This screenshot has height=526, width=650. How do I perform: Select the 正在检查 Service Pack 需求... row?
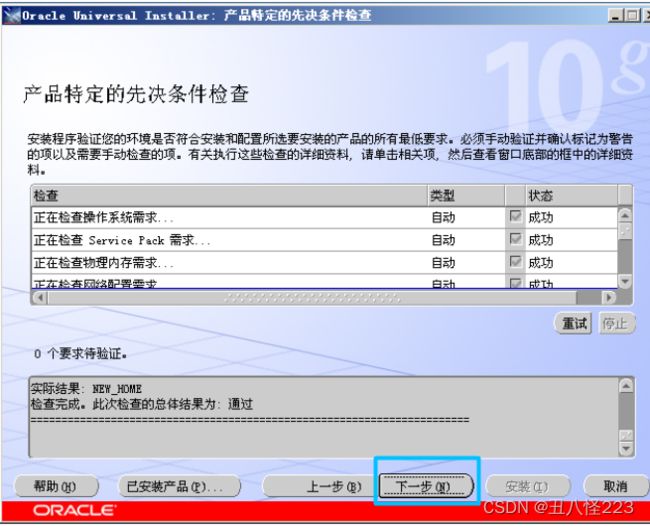pos(324,240)
